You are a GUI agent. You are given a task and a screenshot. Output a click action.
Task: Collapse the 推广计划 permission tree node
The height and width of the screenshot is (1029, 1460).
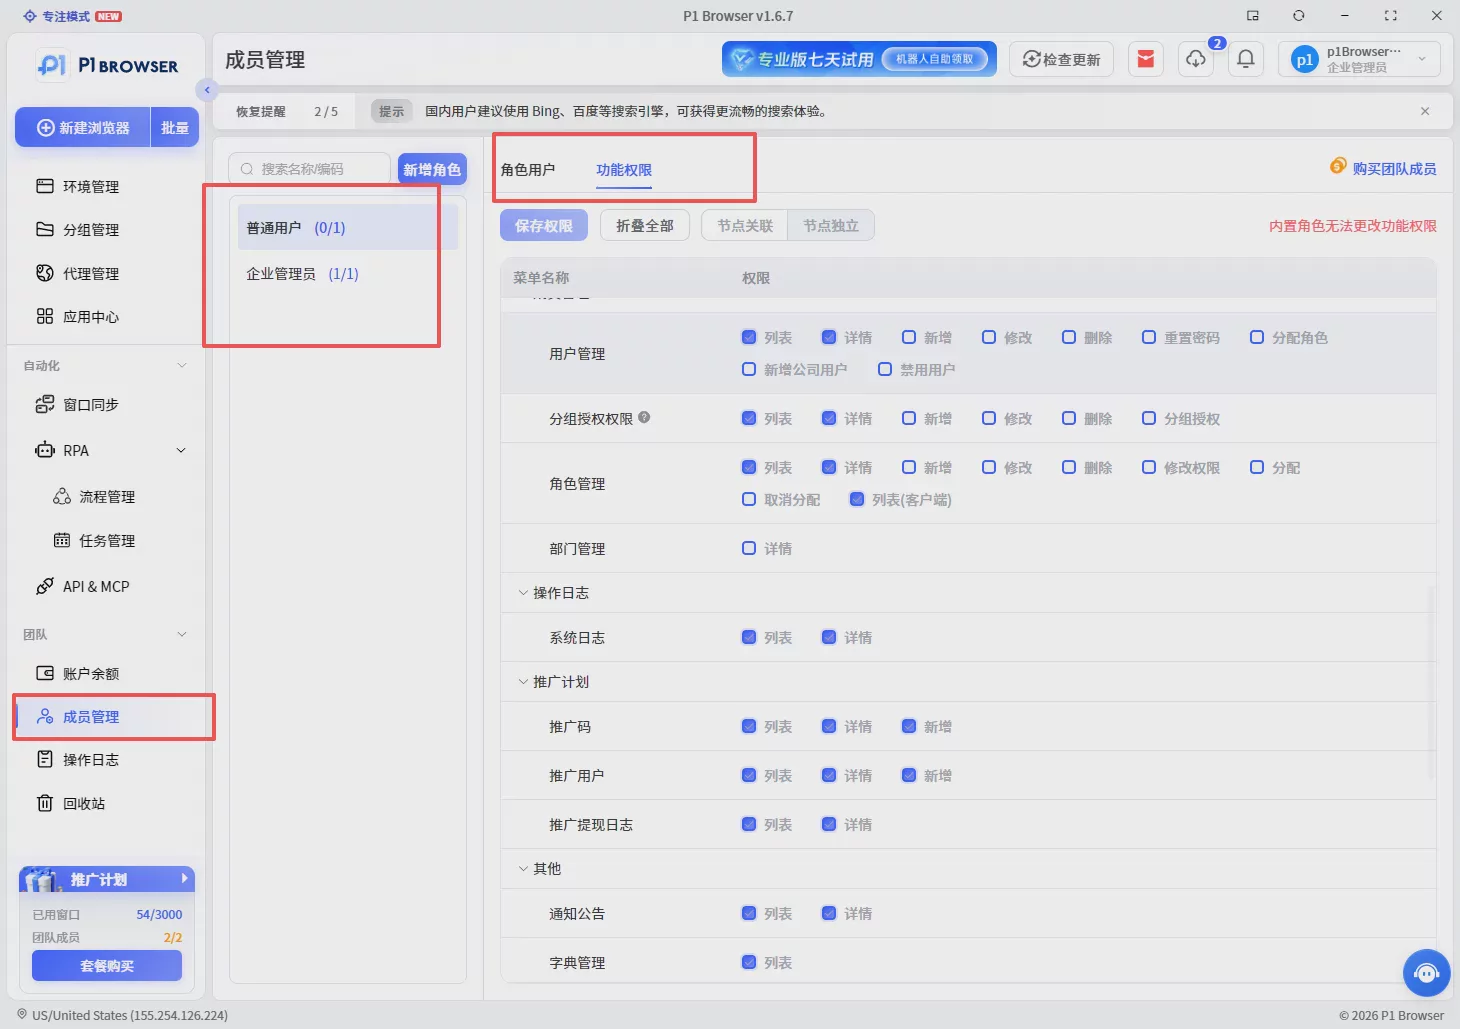[x=523, y=681]
